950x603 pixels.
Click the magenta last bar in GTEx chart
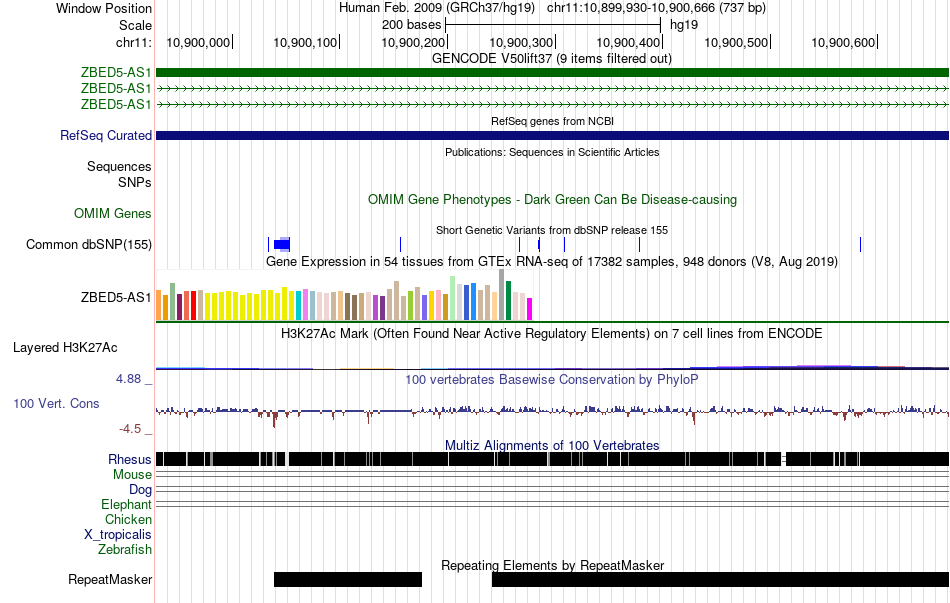530,308
